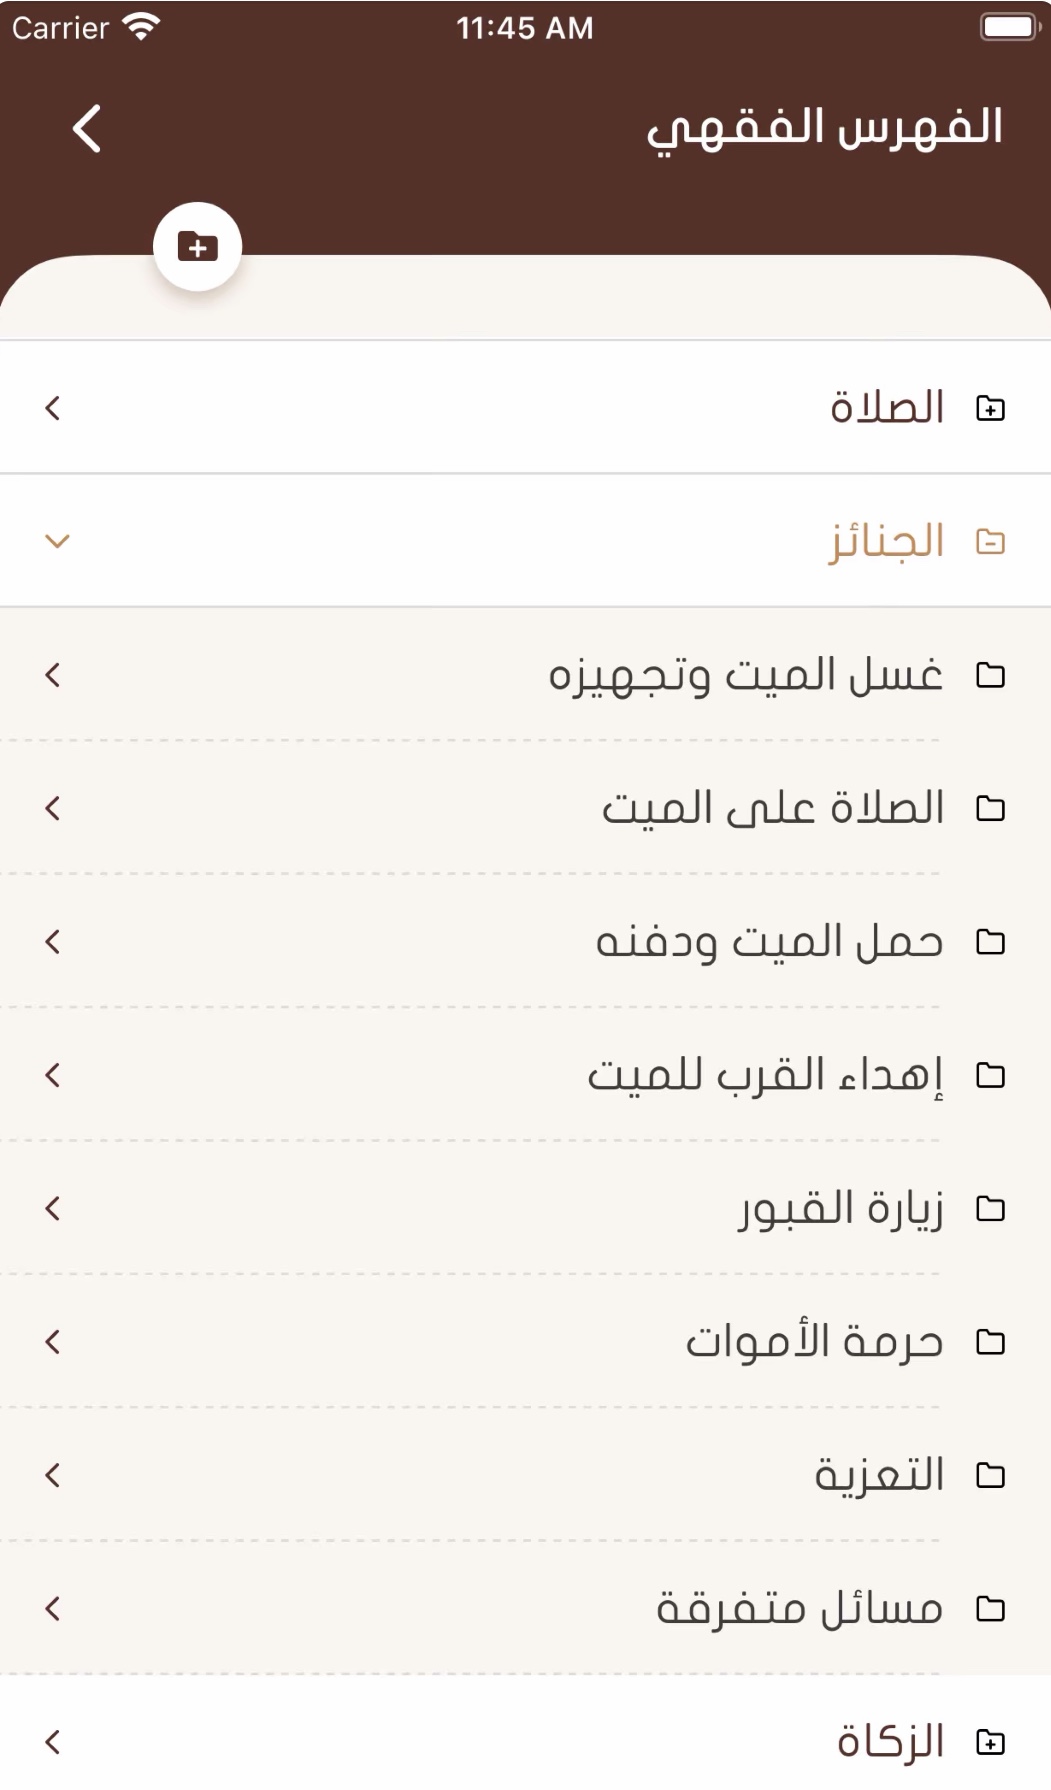Open الصلاة على الميت subcategory

tap(772, 808)
